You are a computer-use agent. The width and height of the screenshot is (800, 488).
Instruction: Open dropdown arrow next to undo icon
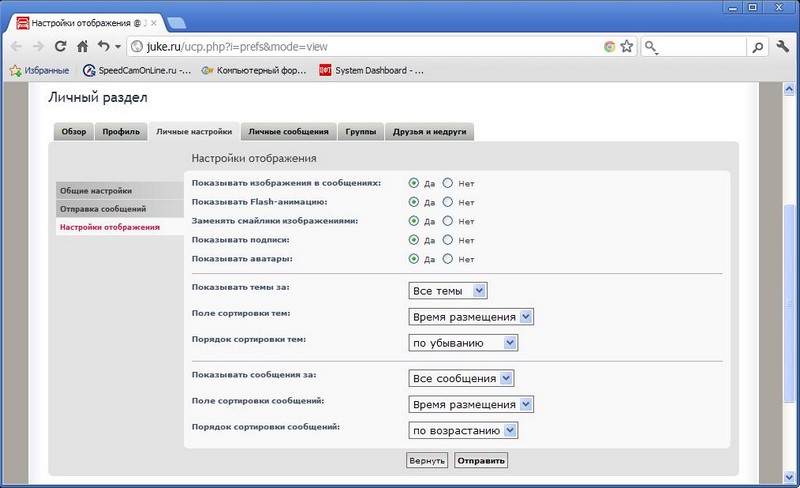[118, 46]
